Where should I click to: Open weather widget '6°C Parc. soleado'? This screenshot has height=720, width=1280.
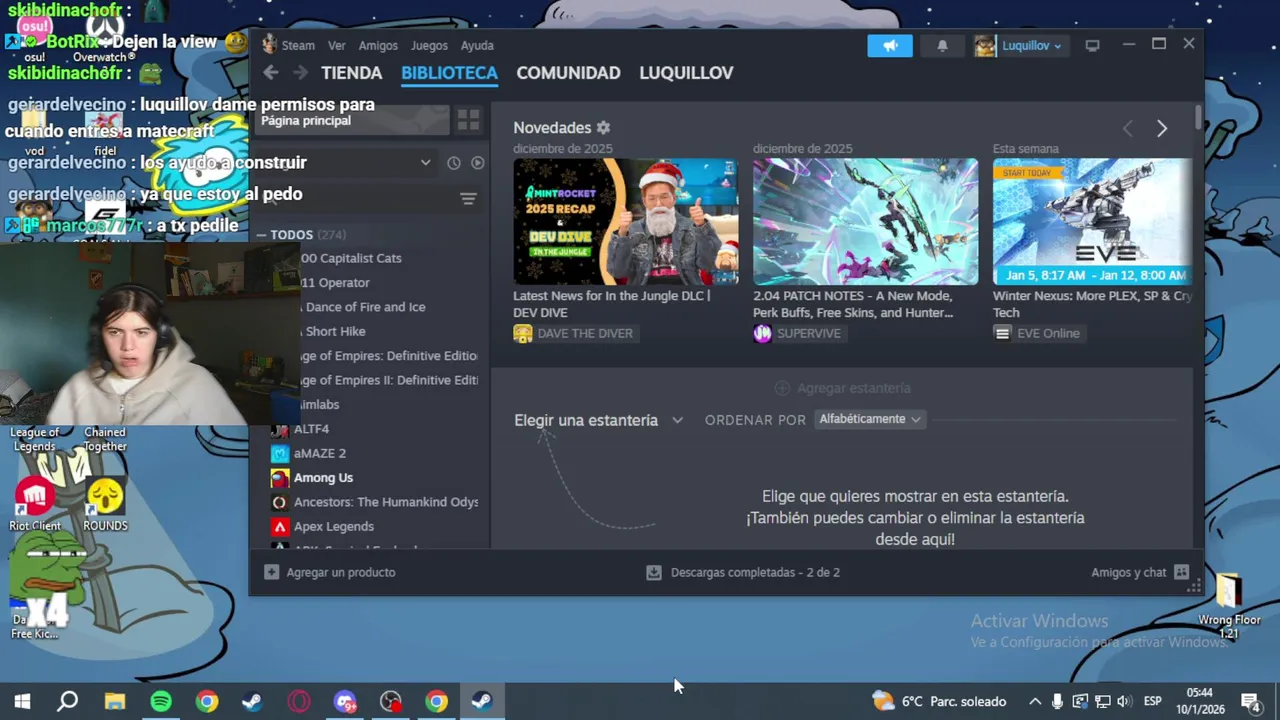coord(939,701)
